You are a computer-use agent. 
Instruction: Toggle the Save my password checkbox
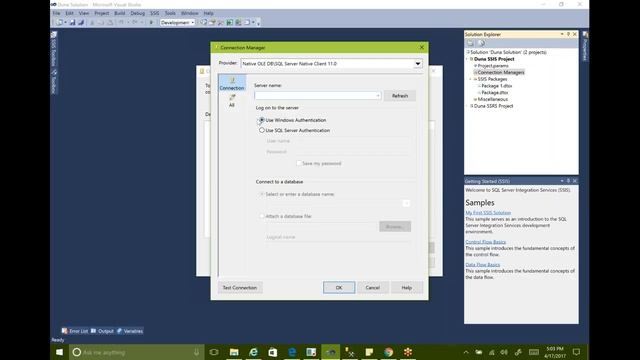[x=299, y=163]
